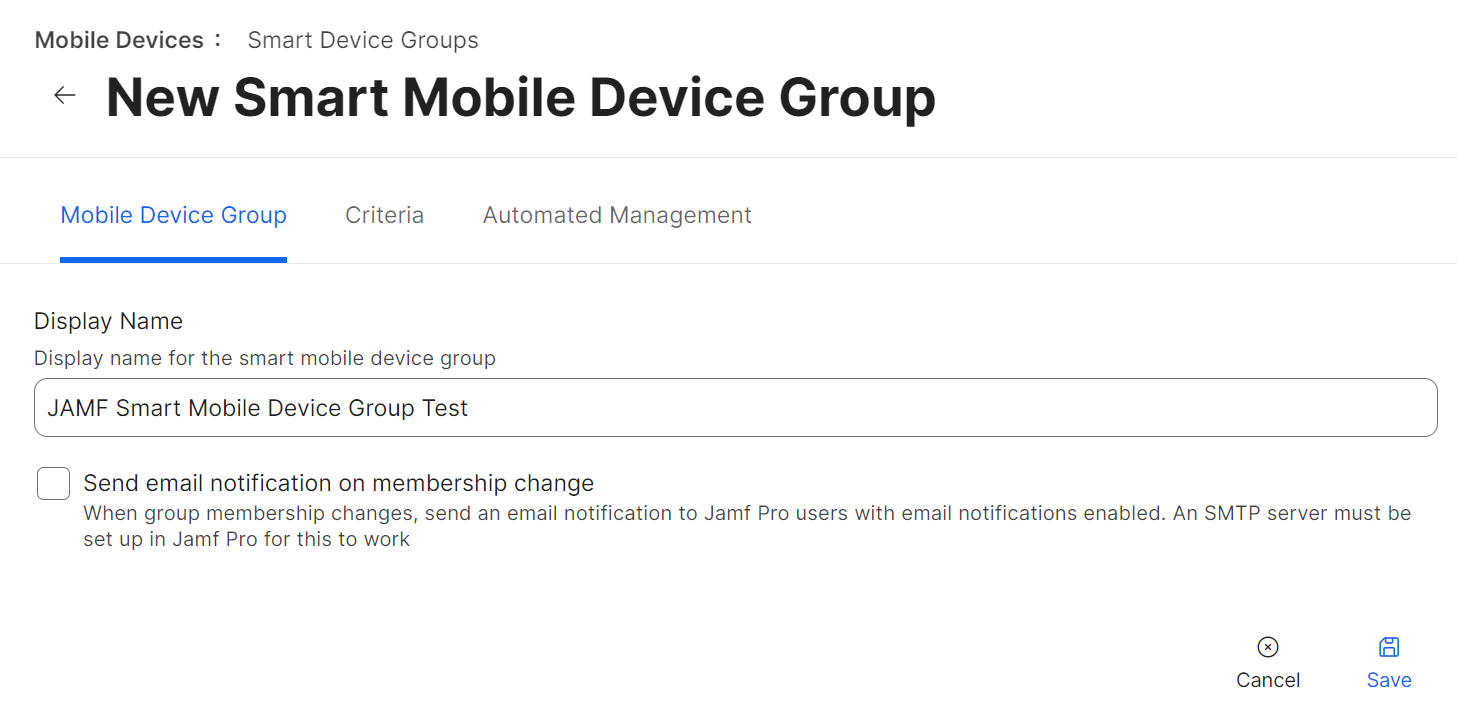The height and width of the screenshot is (712, 1457).
Task: Click the 'Display Name' field label
Action: [x=108, y=321]
